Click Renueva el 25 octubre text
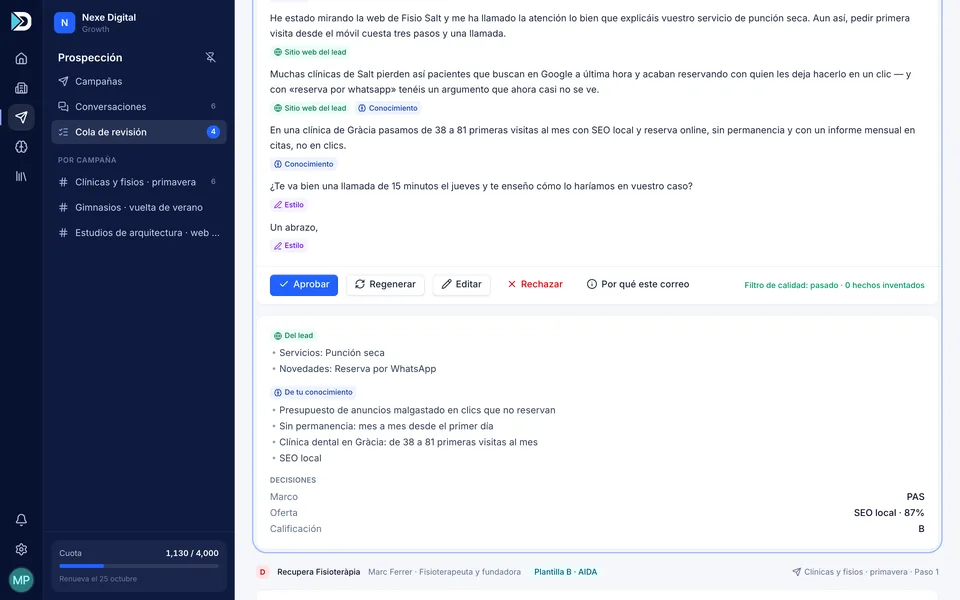This screenshot has height=600, width=960. [x=98, y=579]
